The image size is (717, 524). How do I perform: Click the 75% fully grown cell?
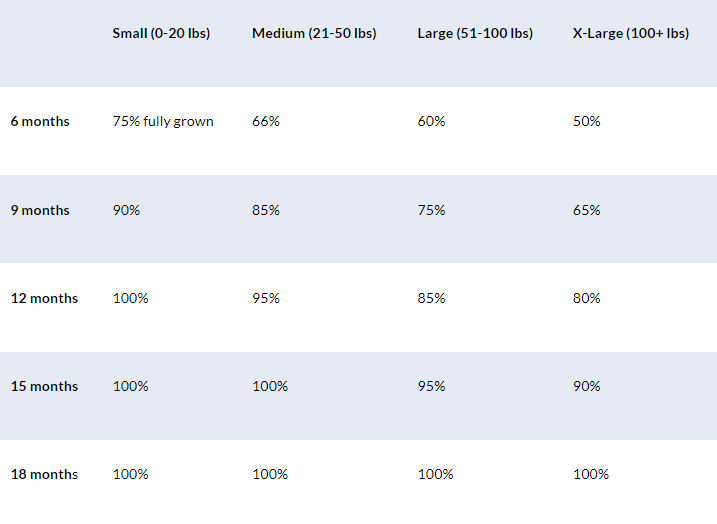point(163,122)
